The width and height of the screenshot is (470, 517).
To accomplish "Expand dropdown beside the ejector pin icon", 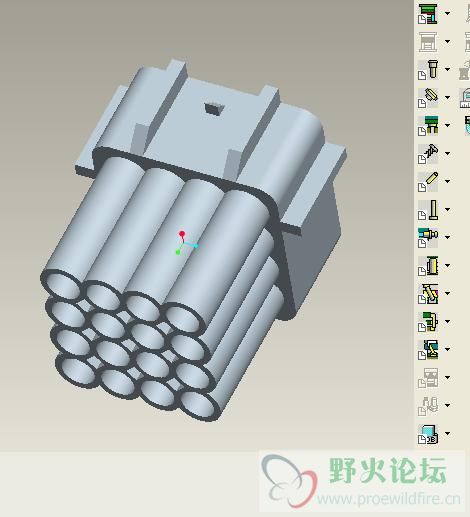I will (x=447, y=209).
